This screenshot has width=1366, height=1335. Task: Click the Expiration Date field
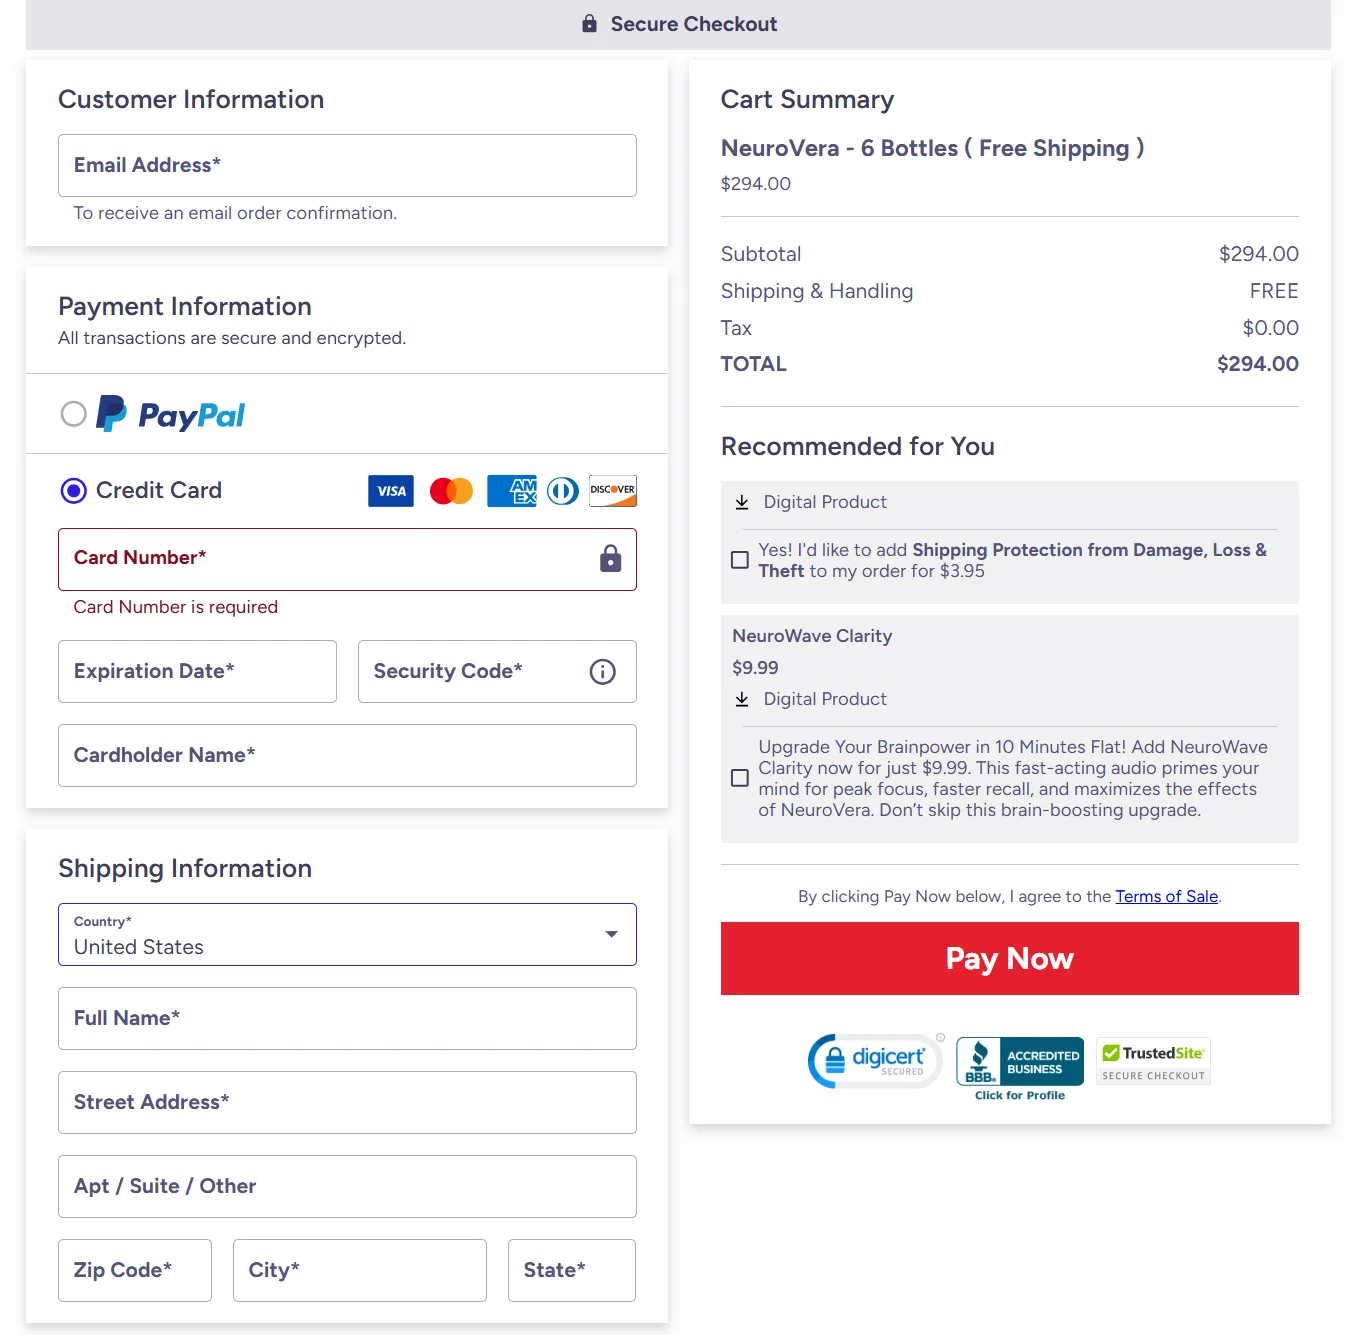click(197, 672)
